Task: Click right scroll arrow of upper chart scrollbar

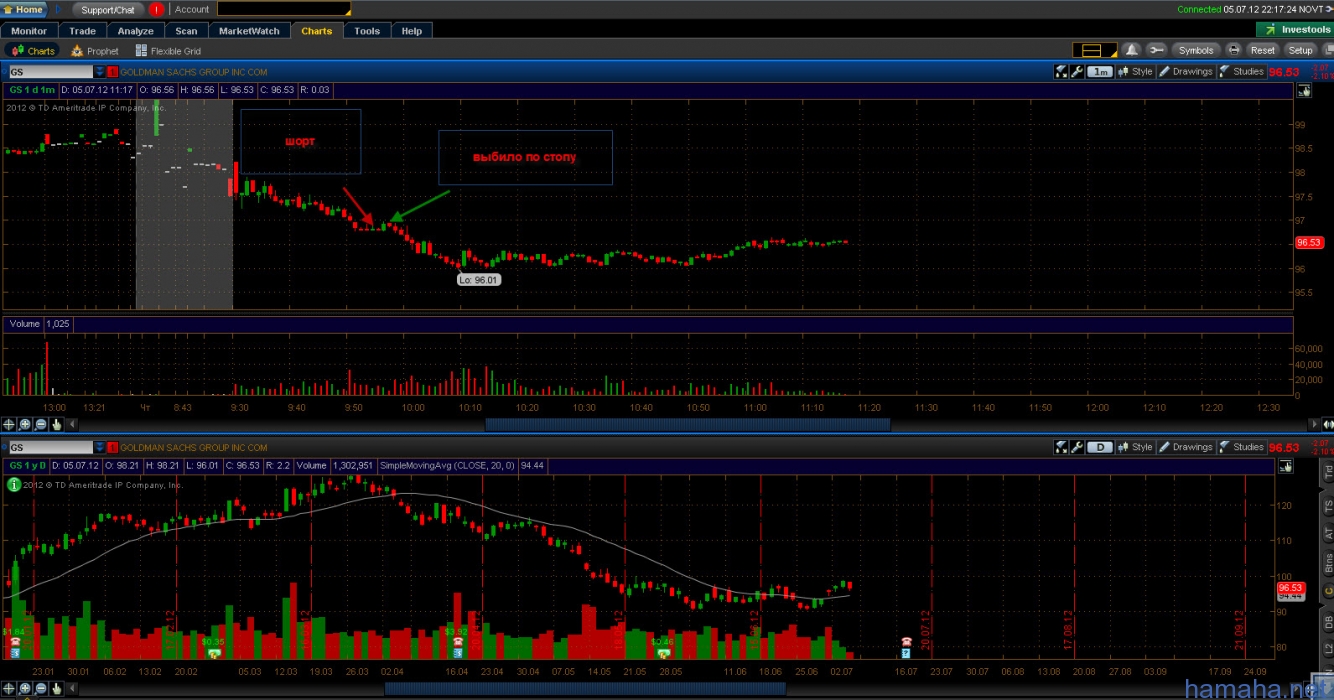Action: tap(1314, 424)
